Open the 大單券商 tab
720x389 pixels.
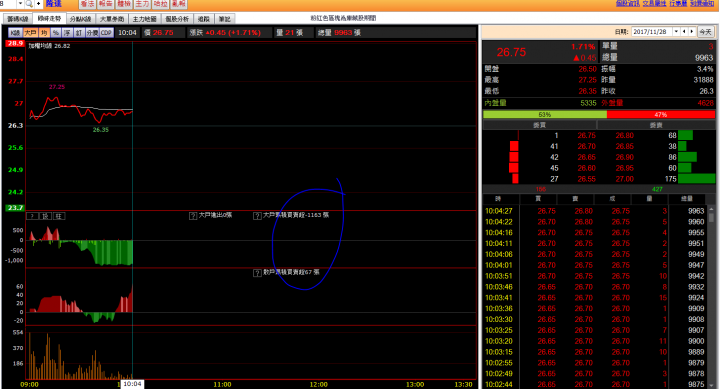[x=112, y=19]
